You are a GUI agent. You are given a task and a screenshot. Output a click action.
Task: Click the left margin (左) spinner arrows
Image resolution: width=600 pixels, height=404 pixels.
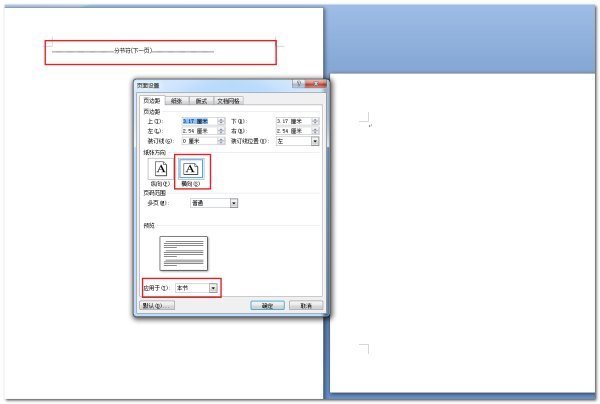click(x=220, y=130)
